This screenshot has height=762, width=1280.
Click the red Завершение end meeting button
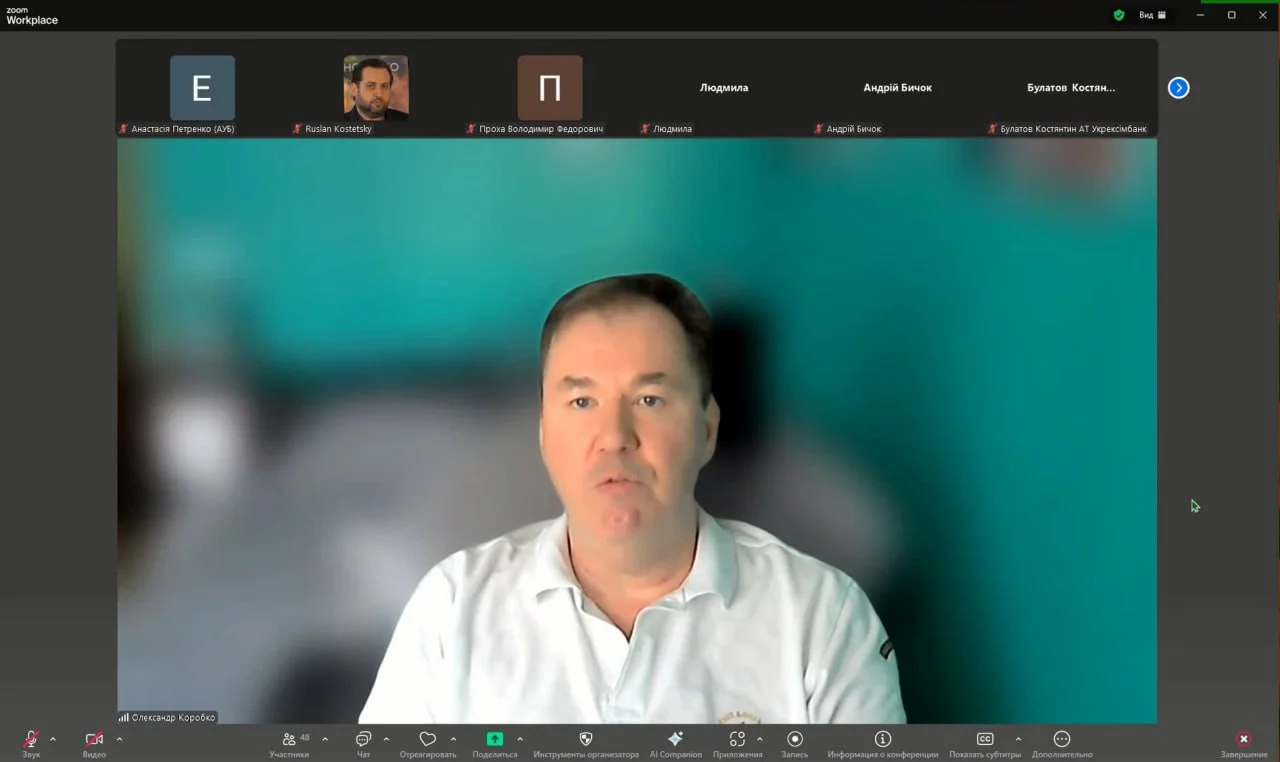point(1244,740)
